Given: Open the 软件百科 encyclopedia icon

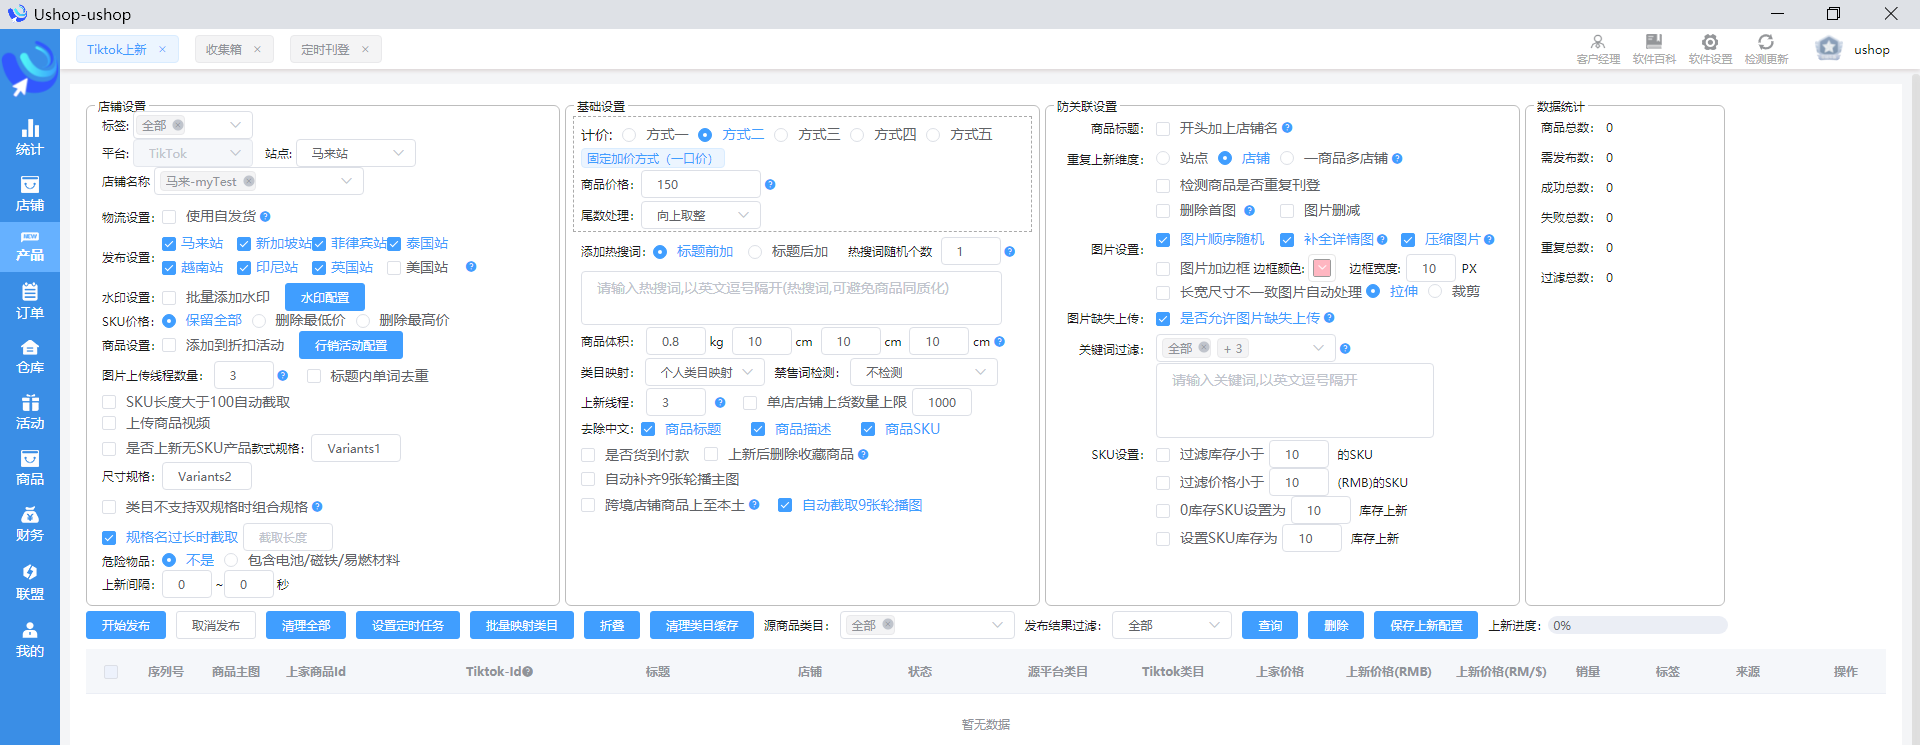Looking at the screenshot, I should [1654, 49].
